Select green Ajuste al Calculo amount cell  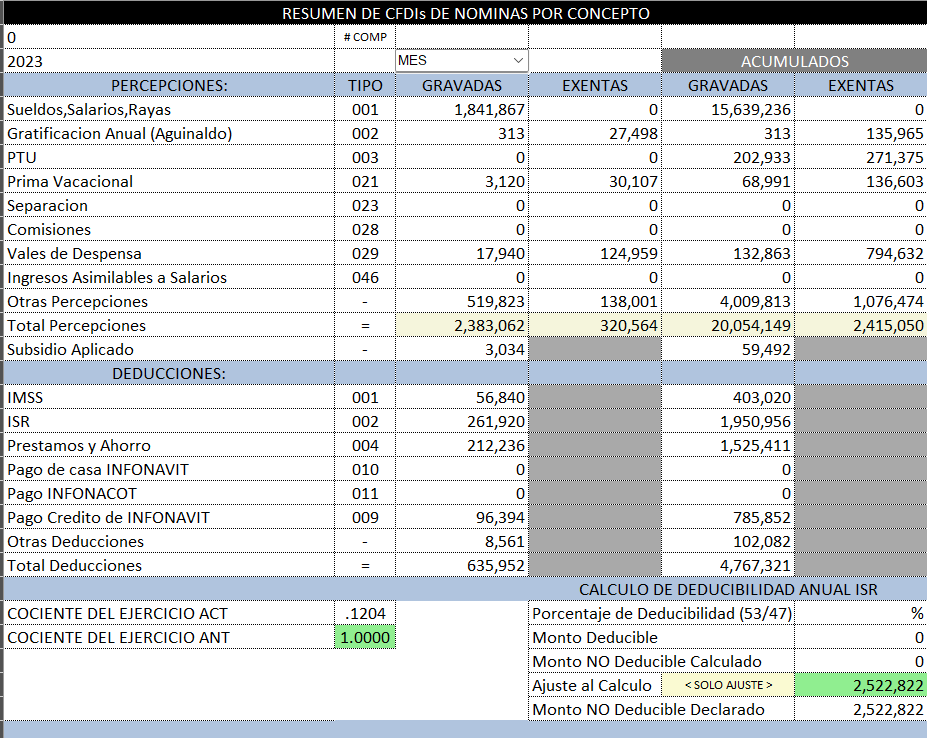tap(860, 685)
